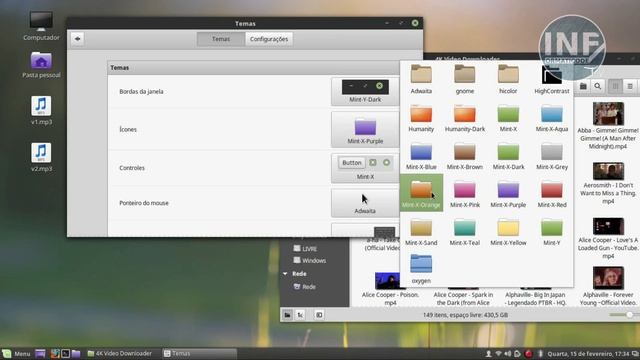This screenshot has width=640, height=360.
Task: Choose the oxygen icon theme
Action: [x=421, y=269]
